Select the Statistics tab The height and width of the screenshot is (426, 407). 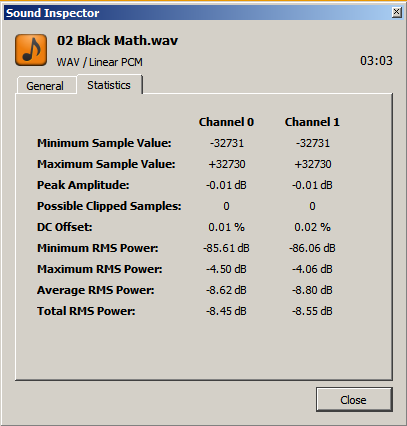click(109, 85)
